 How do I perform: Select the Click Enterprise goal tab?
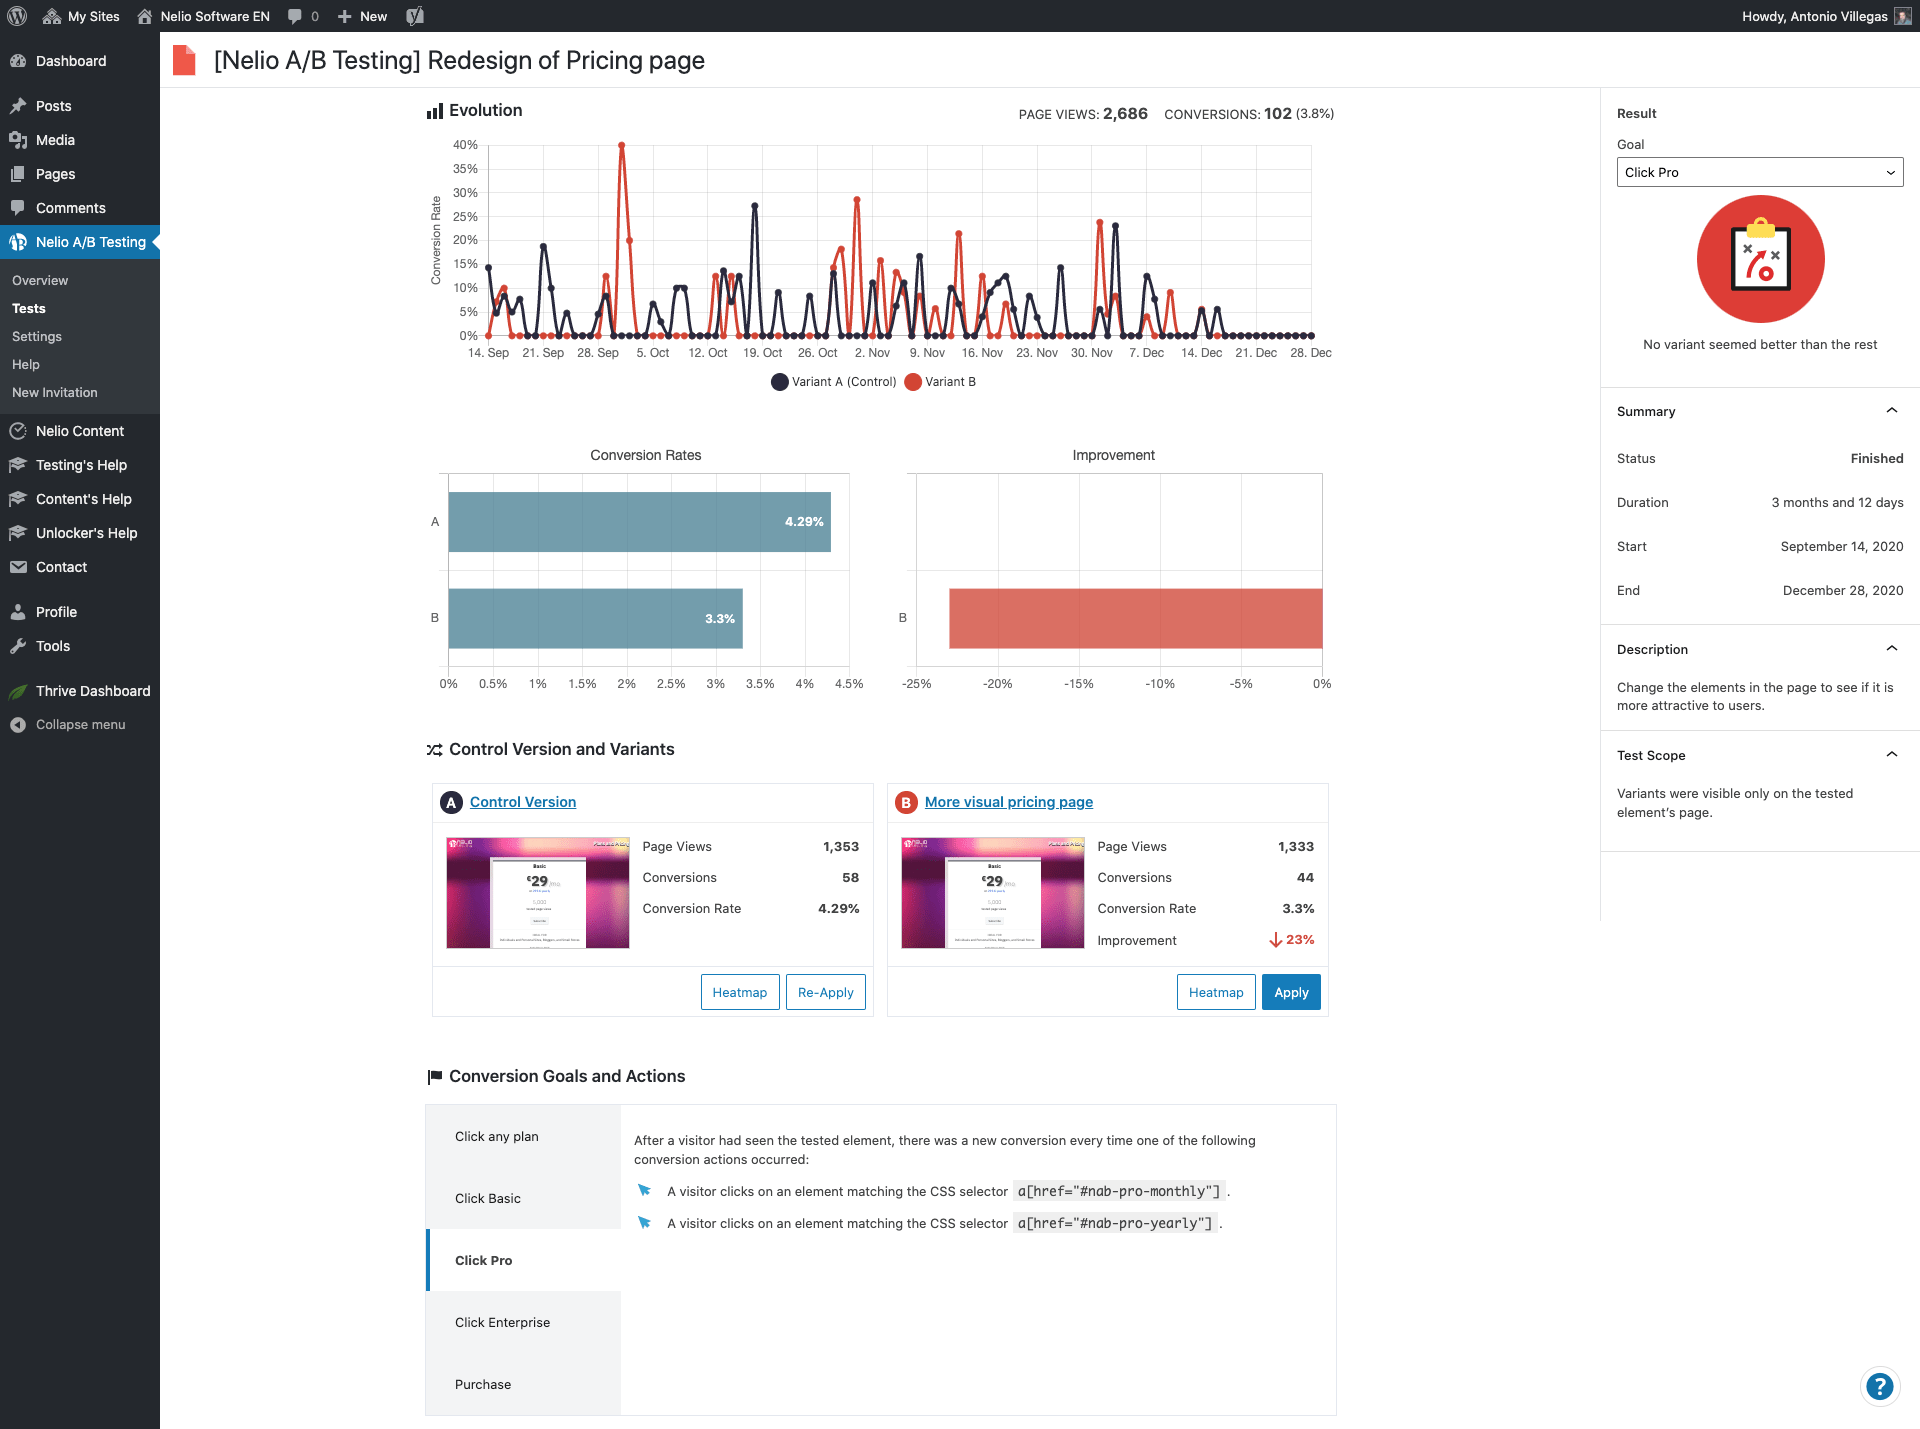click(502, 1322)
